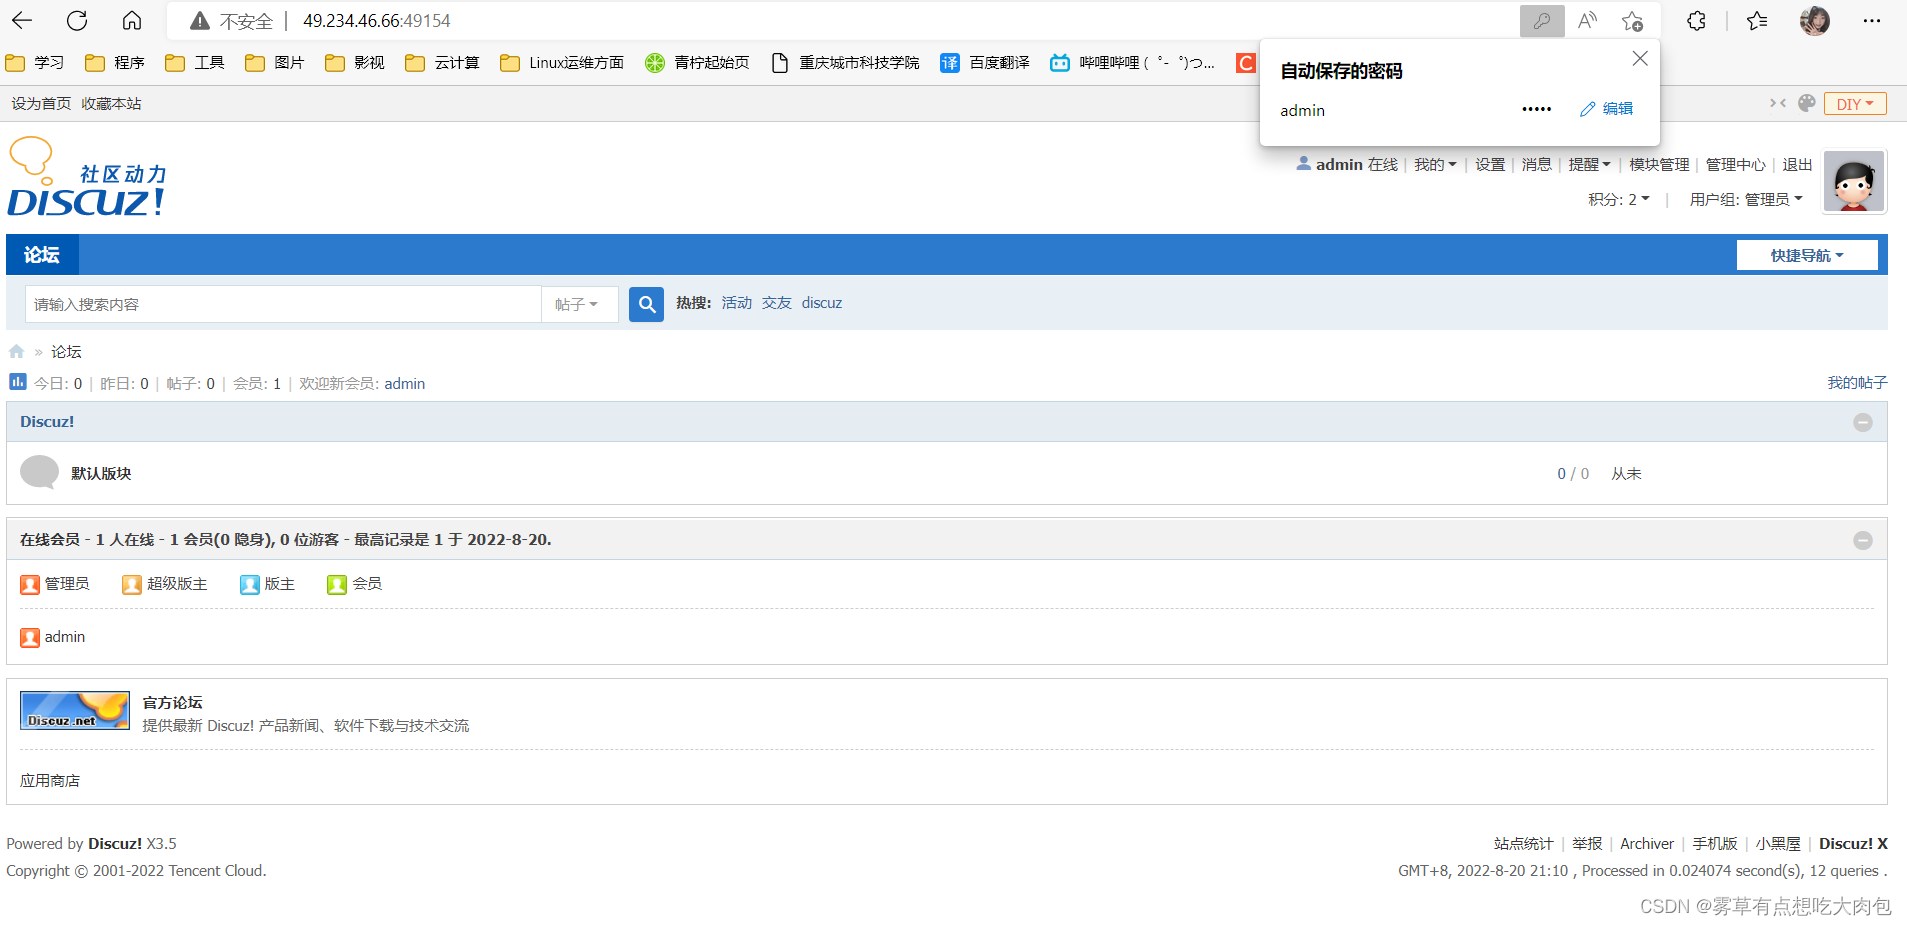Reload the page with the refresh icon
Image resolution: width=1907 pixels, height=926 pixels.
click(77, 20)
